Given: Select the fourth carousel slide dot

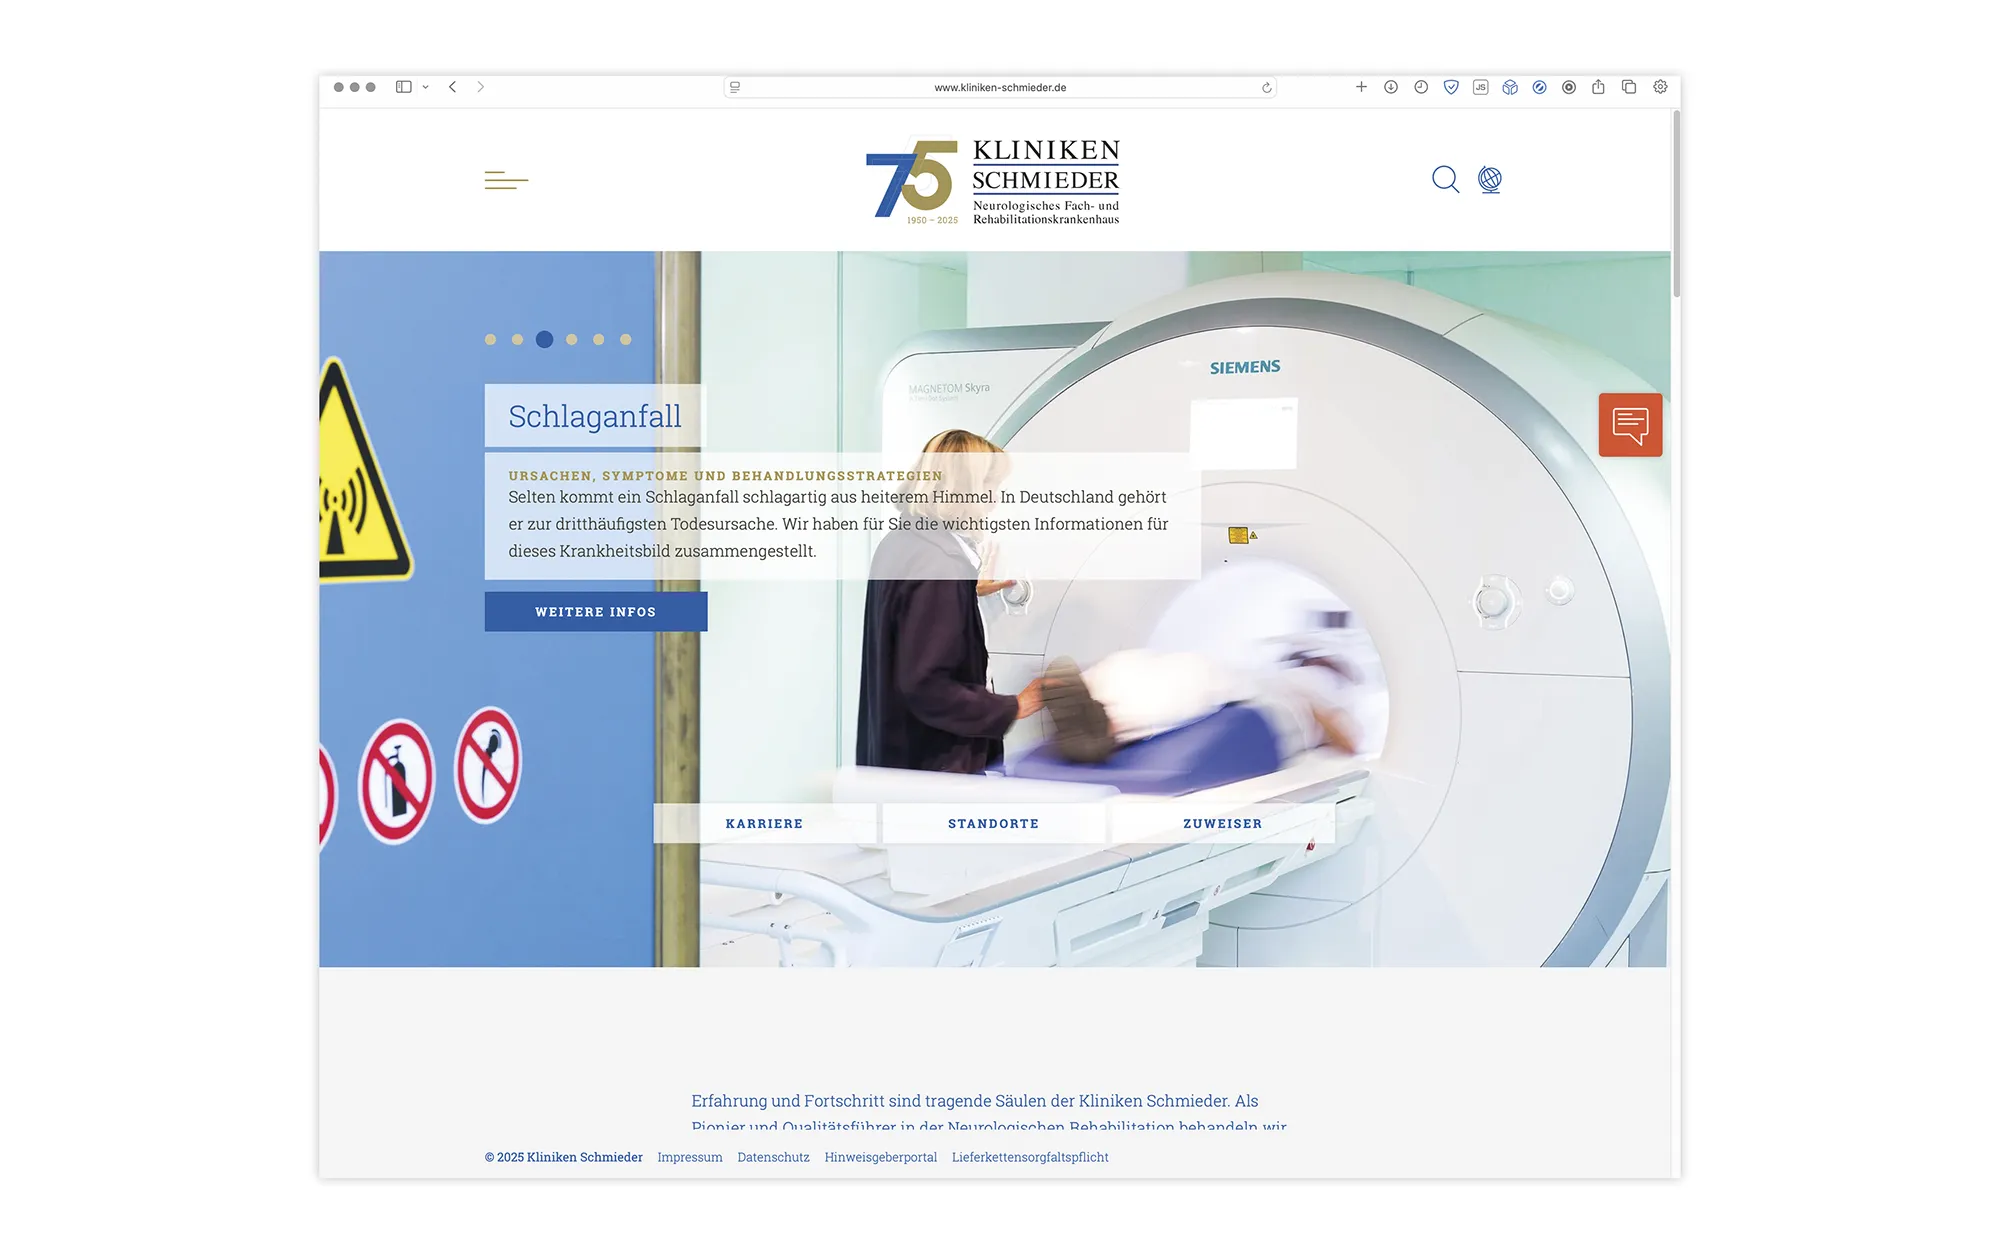Looking at the screenshot, I should 572,340.
